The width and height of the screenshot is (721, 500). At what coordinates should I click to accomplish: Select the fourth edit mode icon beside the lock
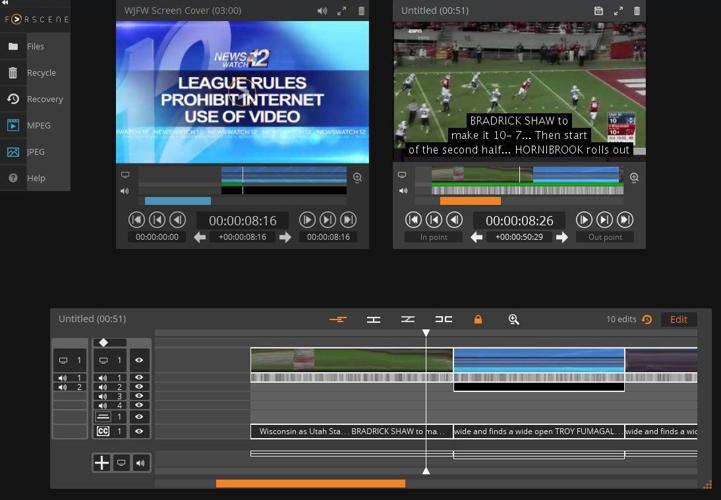click(x=443, y=319)
